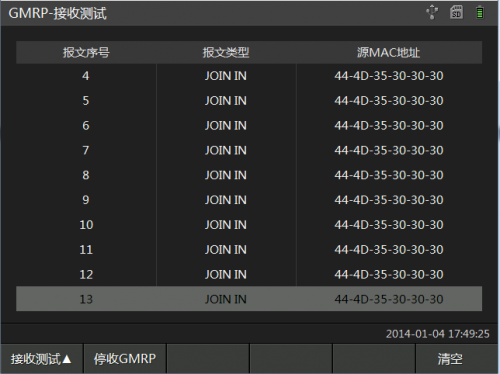Select packet row numbered 10
The image size is (500, 374).
tap(249, 225)
